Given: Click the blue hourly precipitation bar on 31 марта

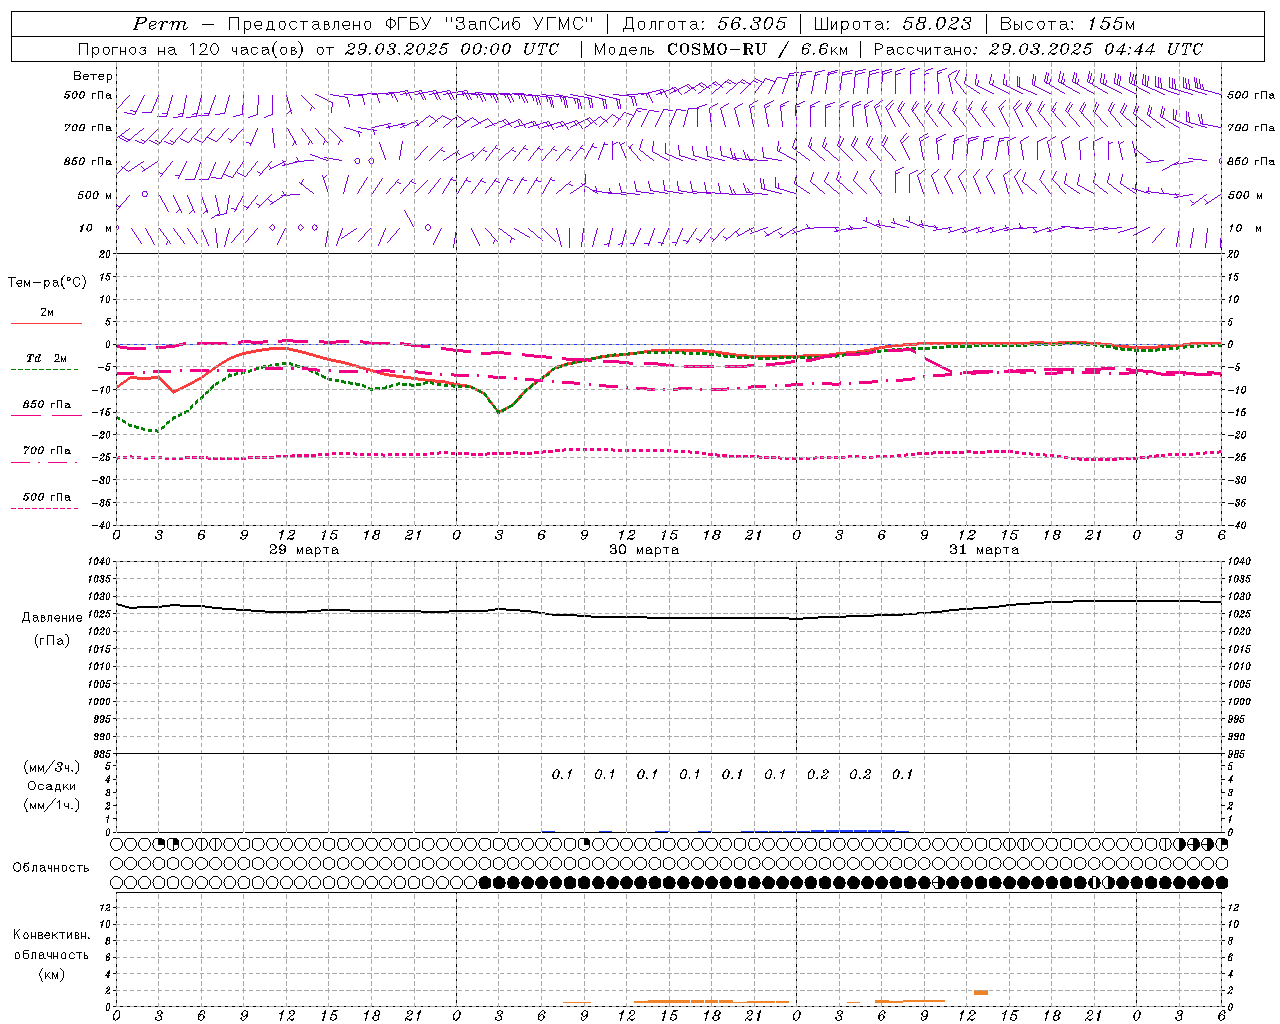Looking at the screenshot, I should [852, 830].
